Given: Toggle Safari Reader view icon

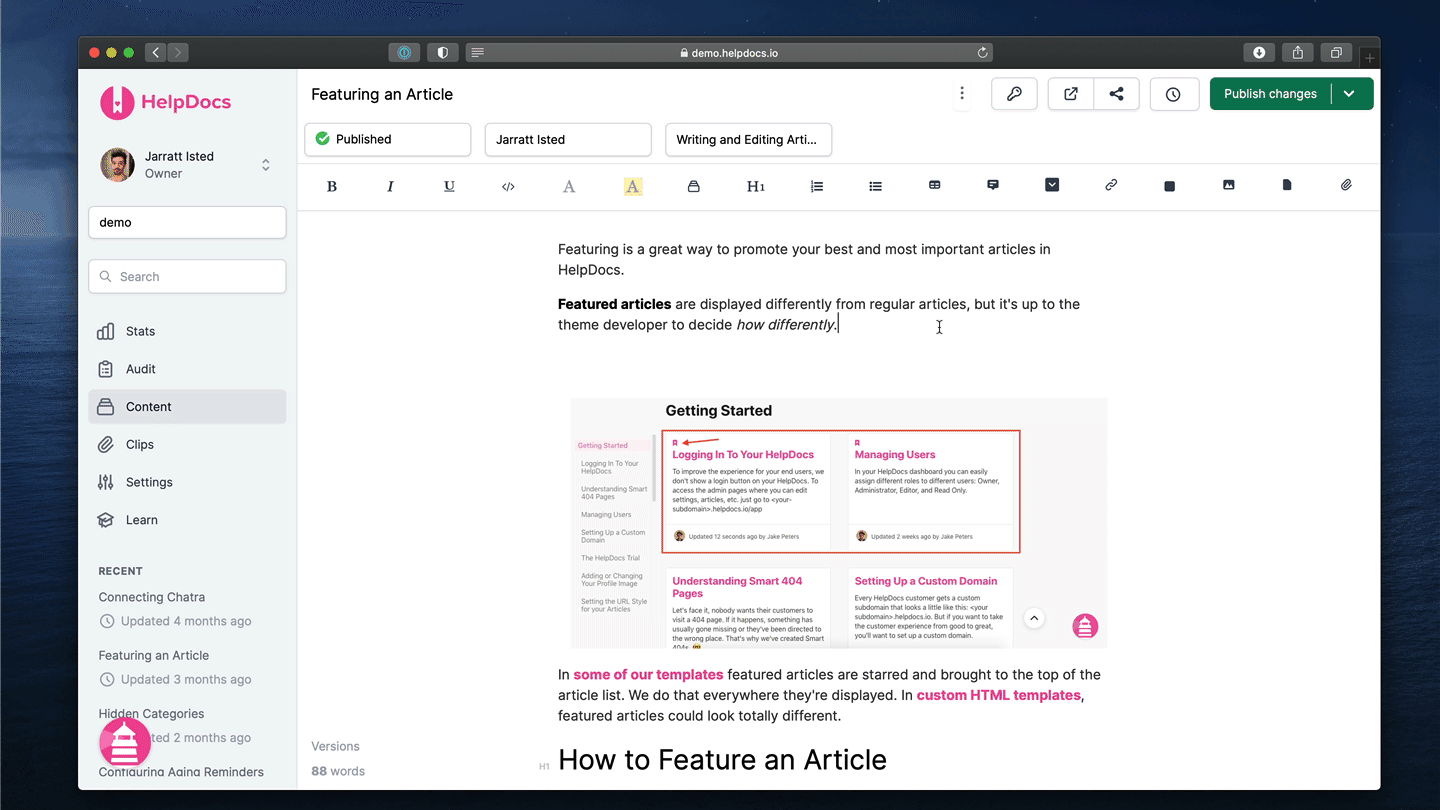Looking at the screenshot, I should [477, 53].
